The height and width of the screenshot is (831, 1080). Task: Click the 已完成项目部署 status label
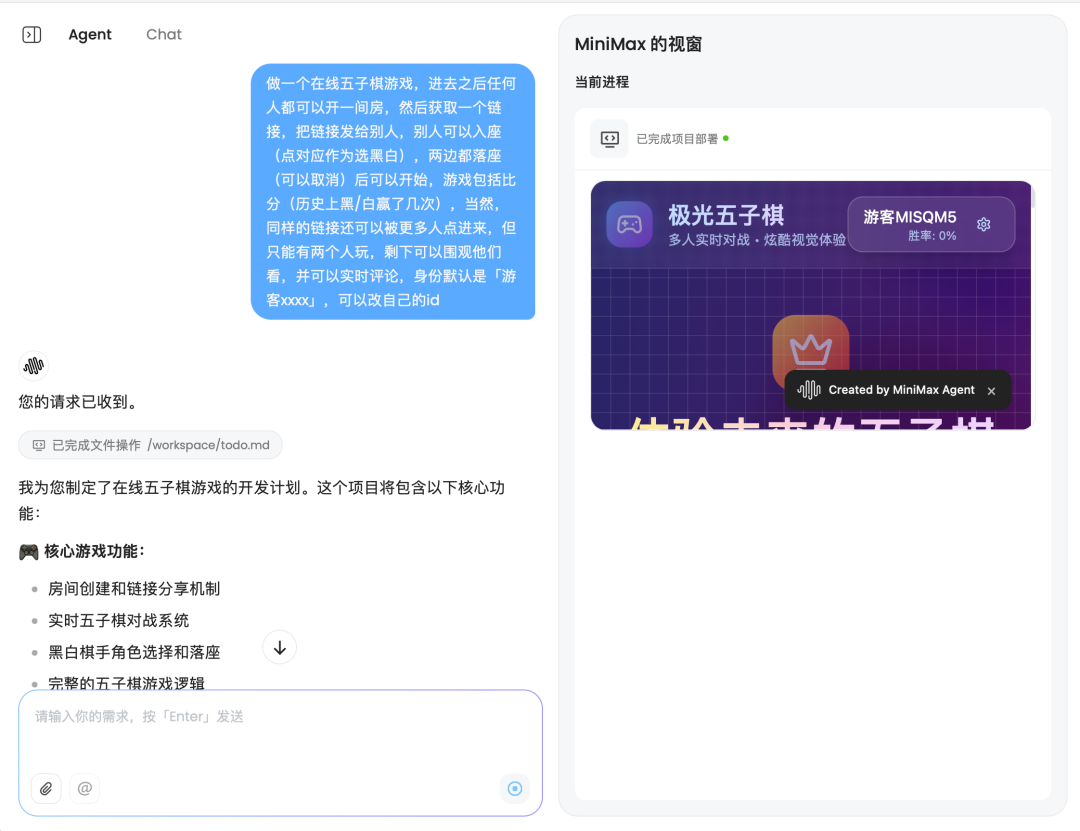tap(677, 139)
